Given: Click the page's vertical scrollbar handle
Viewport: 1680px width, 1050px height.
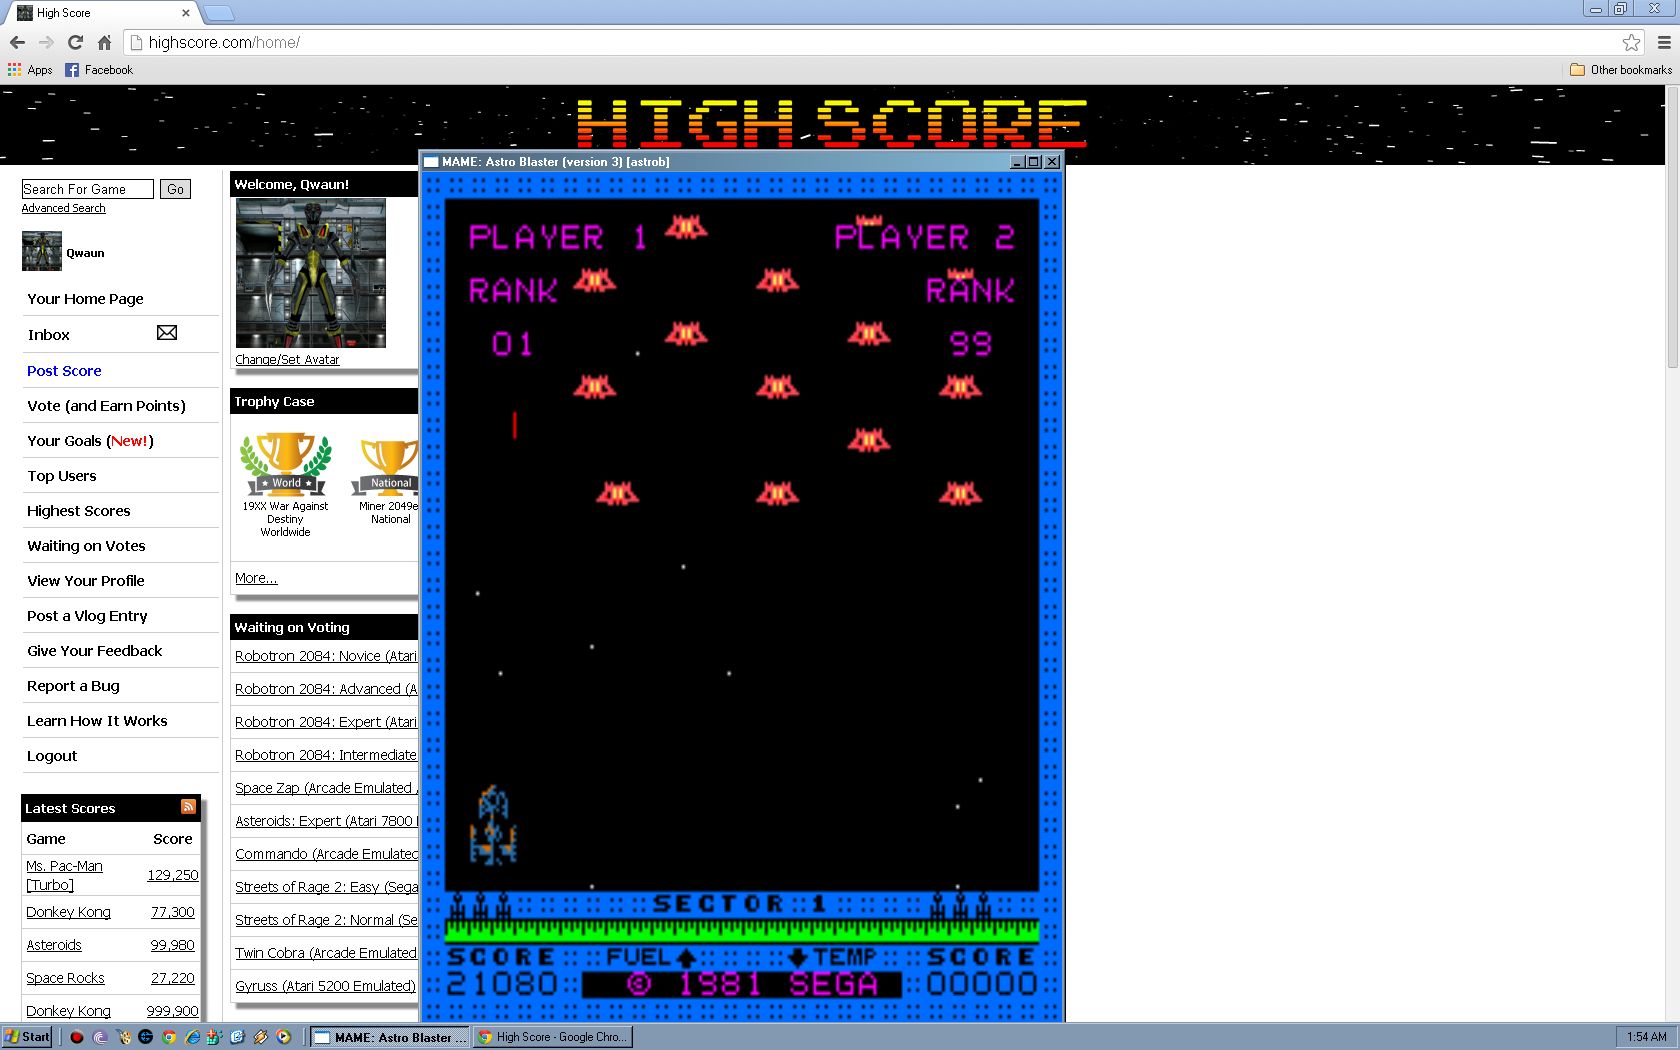Looking at the screenshot, I should (1672, 230).
